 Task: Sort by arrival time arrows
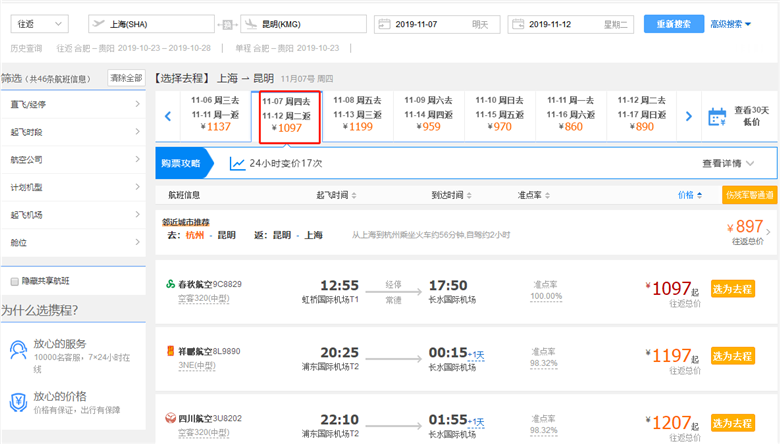(x=469, y=195)
